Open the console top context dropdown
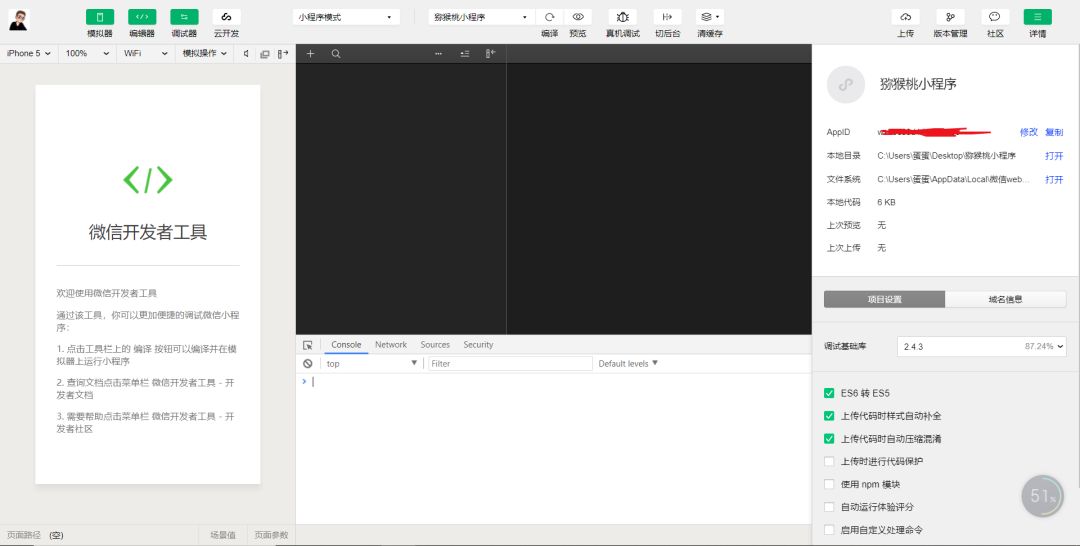 click(x=371, y=364)
